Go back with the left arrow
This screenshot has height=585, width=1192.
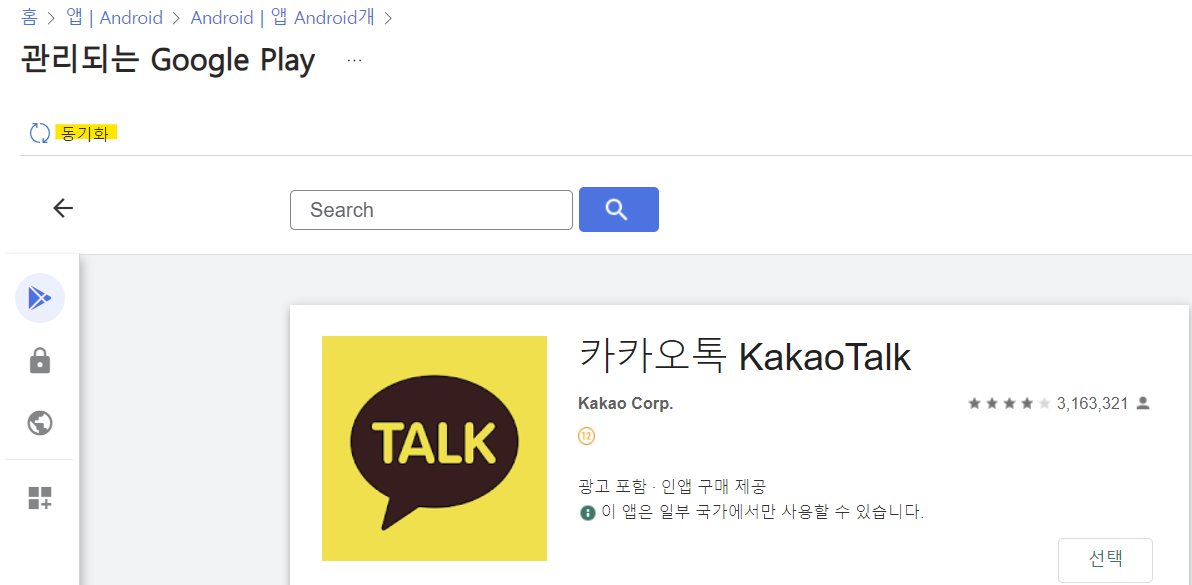63,208
